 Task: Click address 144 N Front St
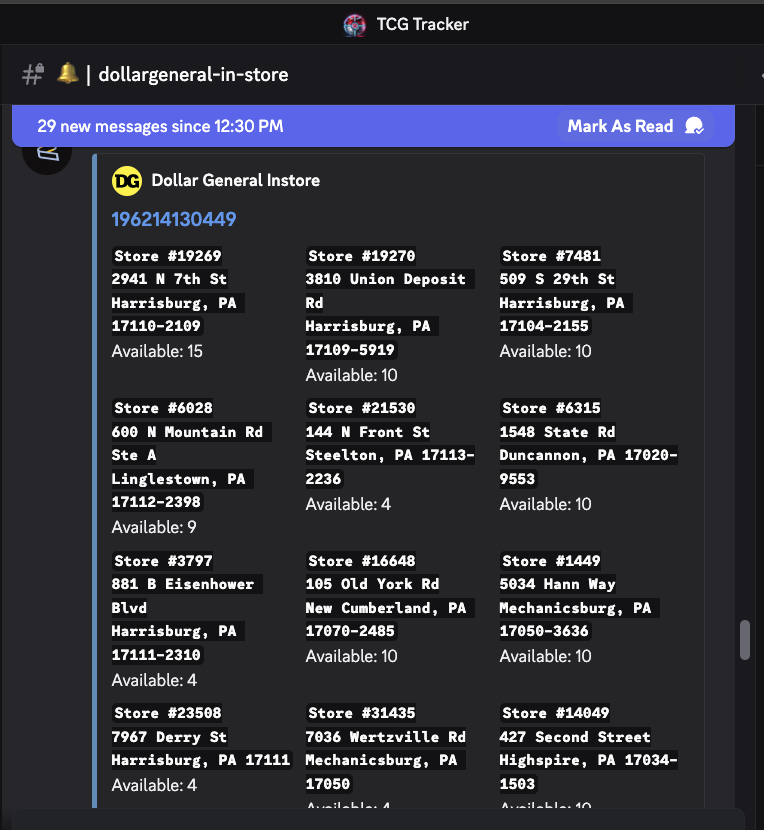(367, 432)
